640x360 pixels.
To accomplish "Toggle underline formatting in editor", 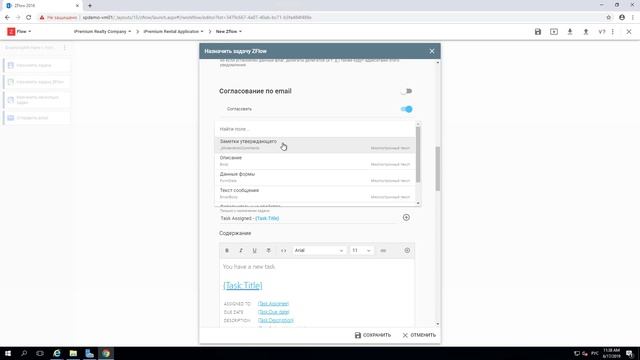I will (x=254, y=250).
